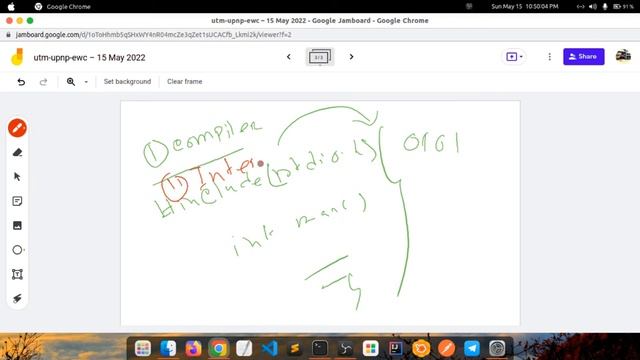This screenshot has height=360, width=640.
Task: Open IntelliJ IDEA from the dock
Action: click(x=396, y=348)
